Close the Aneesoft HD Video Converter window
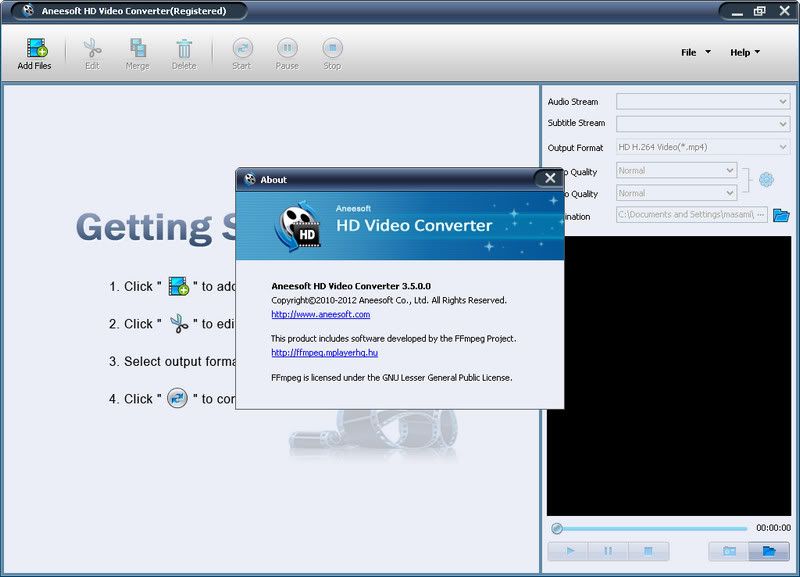The height and width of the screenshot is (577, 800). 785,11
